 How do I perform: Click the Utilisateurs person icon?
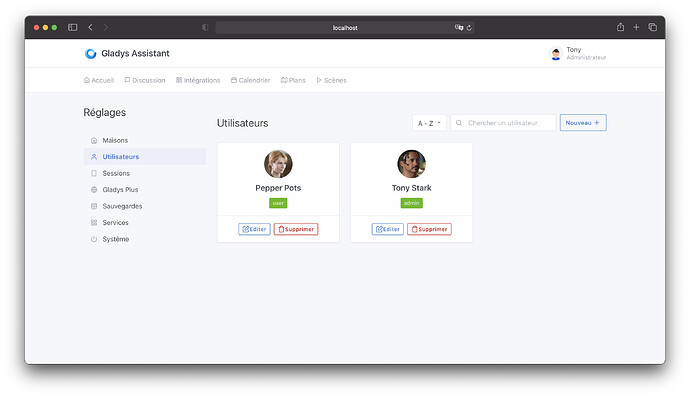pyautogui.click(x=94, y=157)
